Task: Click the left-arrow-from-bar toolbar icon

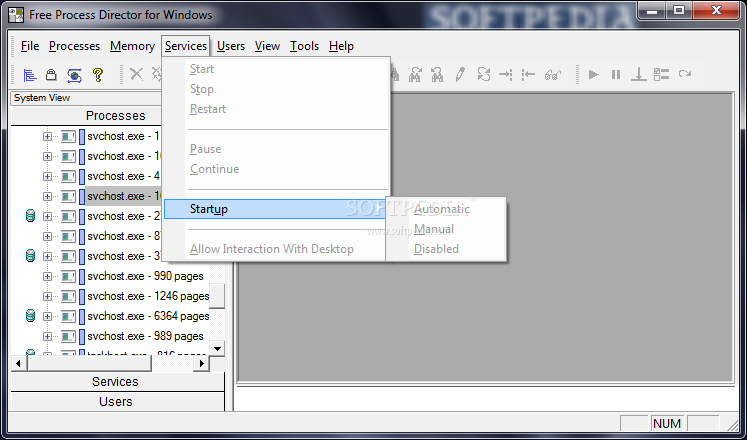Action: (528, 74)
